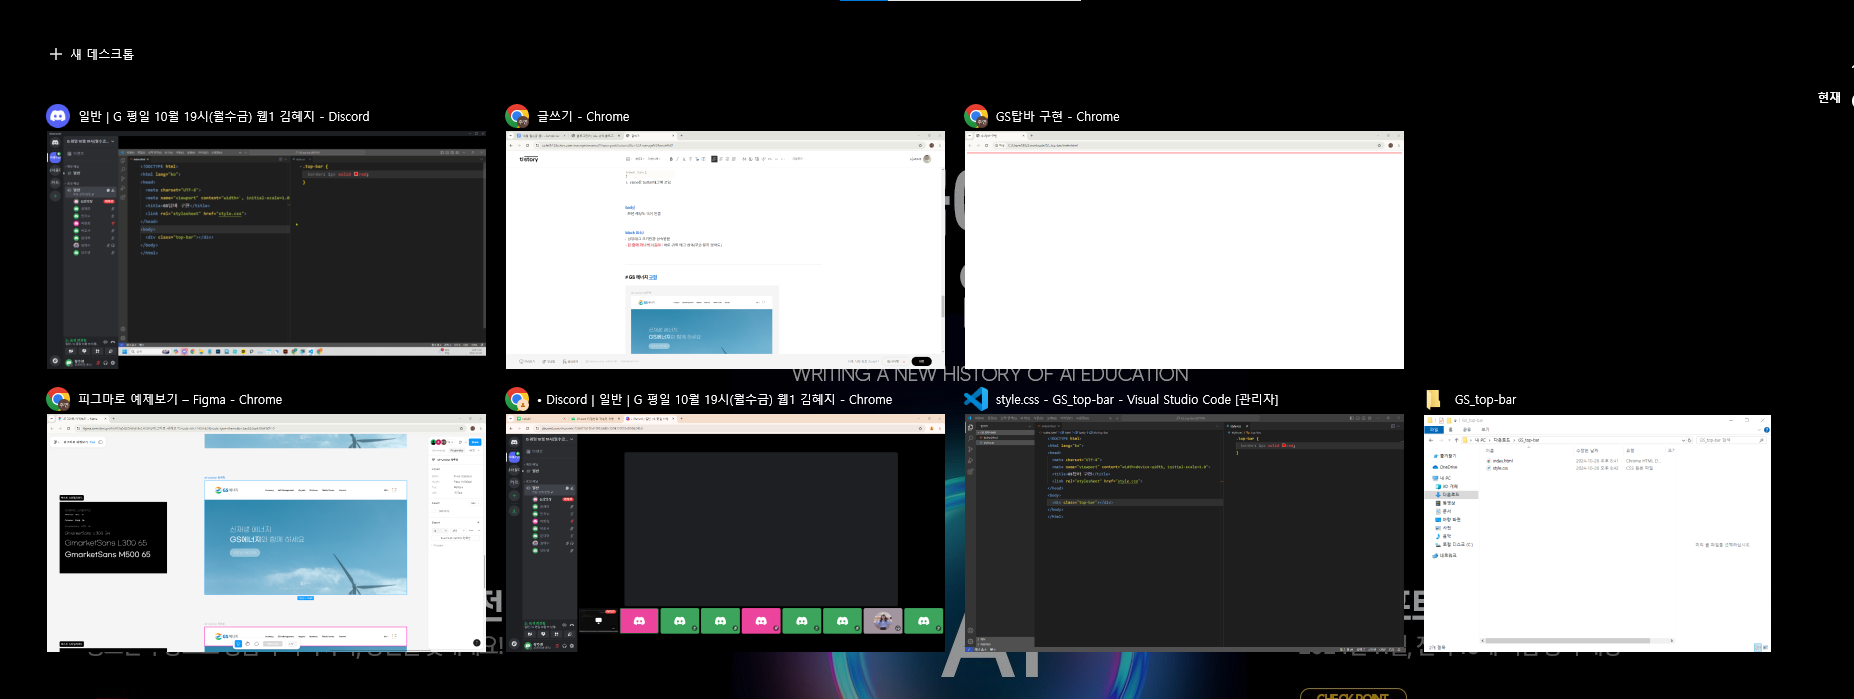Viewport: 1854px width, 699px height.
Task: Click the title '피그마로 예제보기 – Figma - Chrome'
Action: tap(180, 399)
